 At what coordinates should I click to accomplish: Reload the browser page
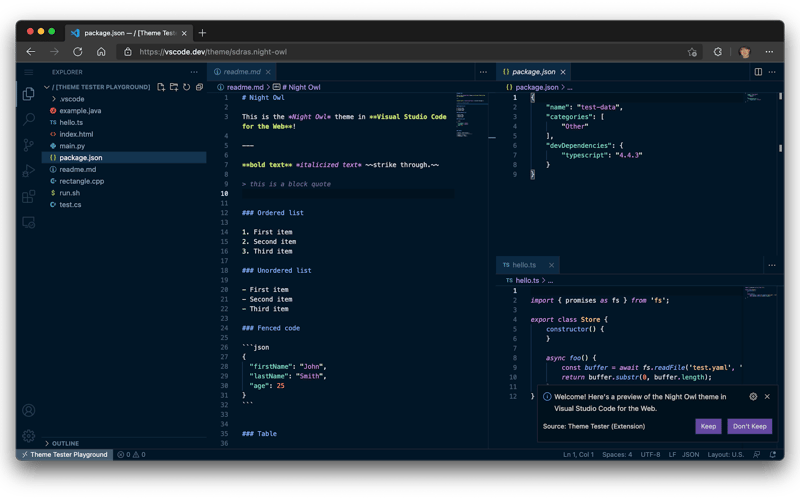pos(78,52)
